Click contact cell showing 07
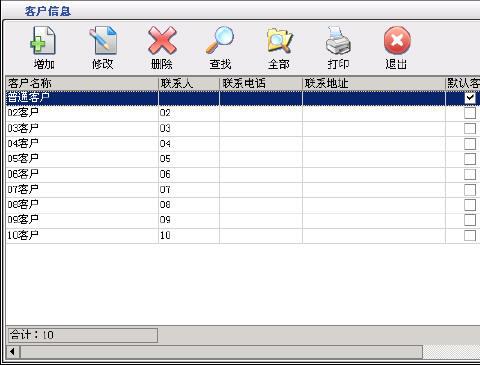Image resolution: width=480 pixels, height=365 pixels. pos(189,190)
